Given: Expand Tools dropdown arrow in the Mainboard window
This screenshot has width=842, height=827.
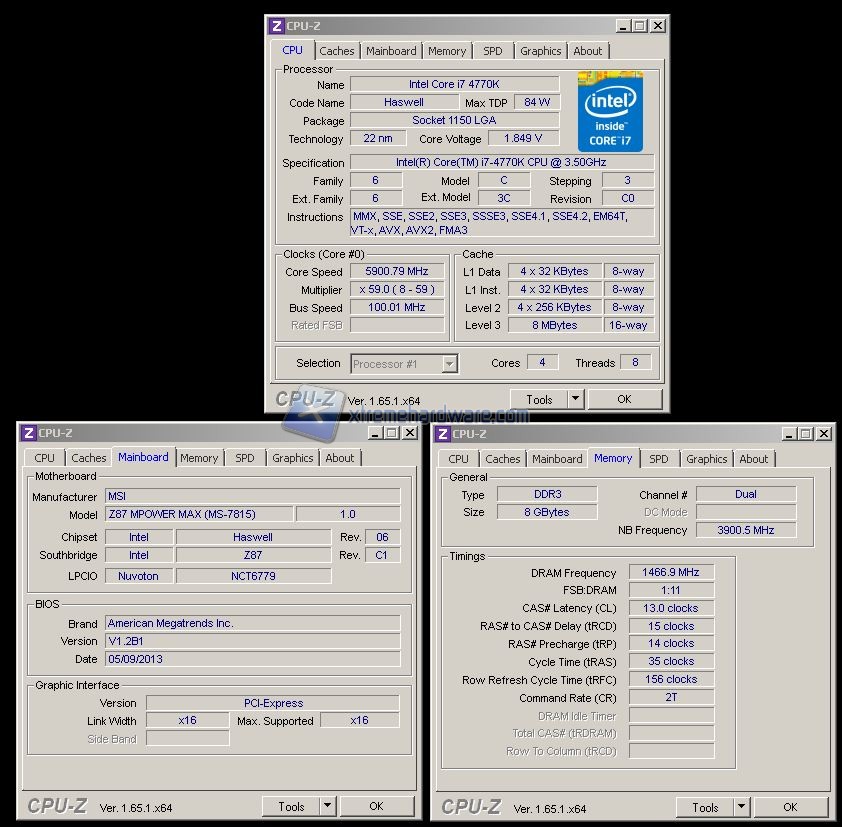Looking at the screenshot, I should pyautogui.click(x=327, y=806).
